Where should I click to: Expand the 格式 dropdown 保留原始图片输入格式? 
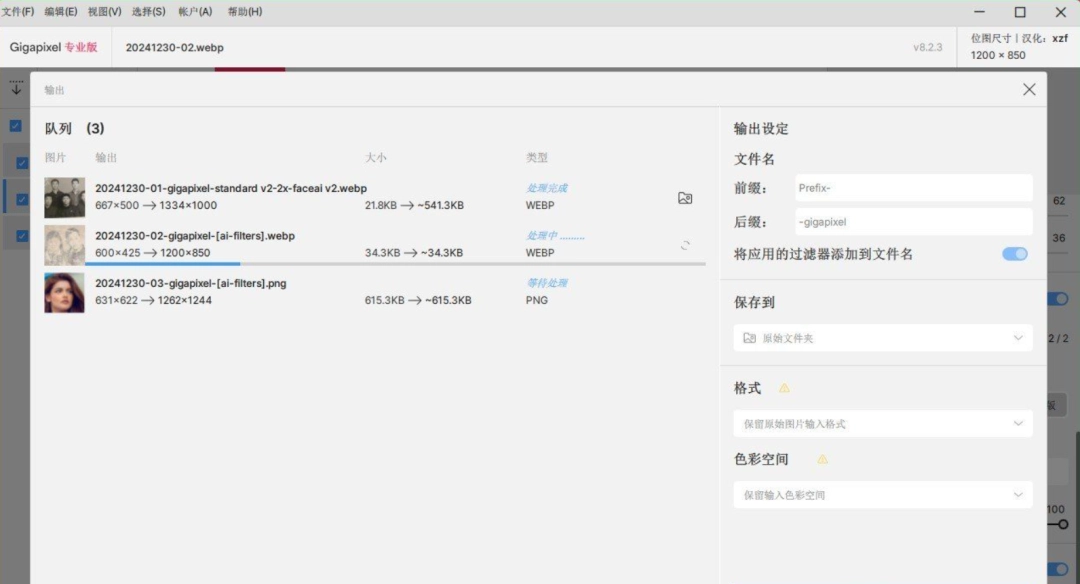882,424
